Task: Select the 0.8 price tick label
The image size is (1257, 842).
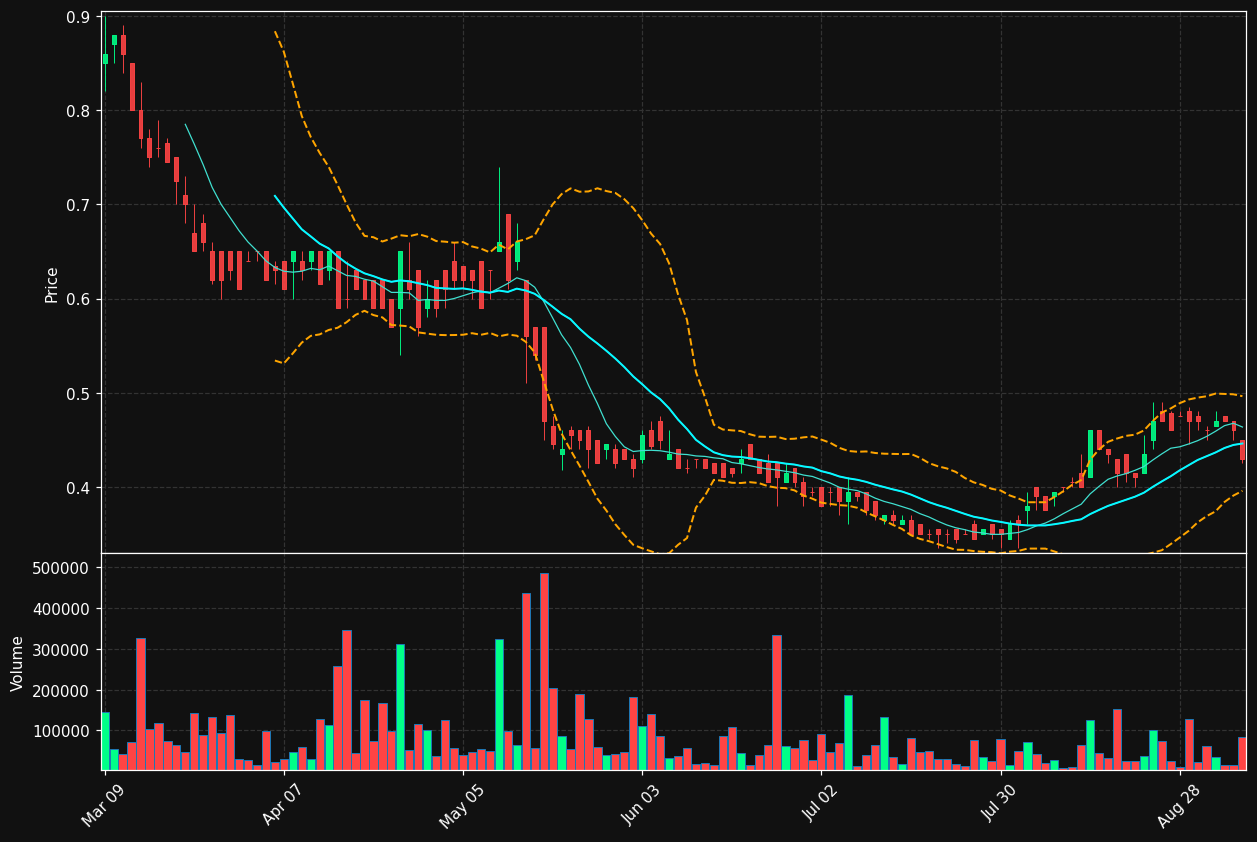Action: click(78, 111)
